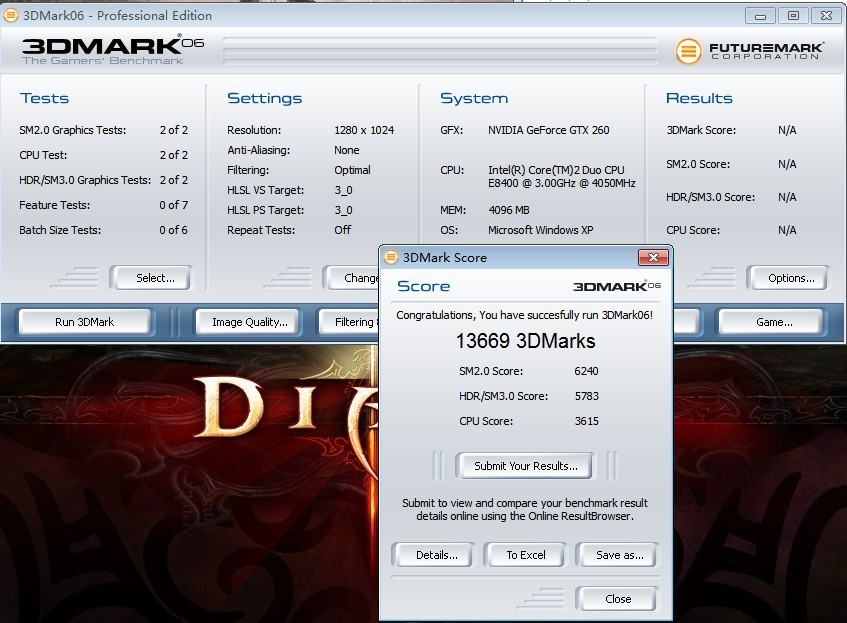The image size is (847, 623).
Task: Open the Options... button under Results
Action: [x=788, y=278]
